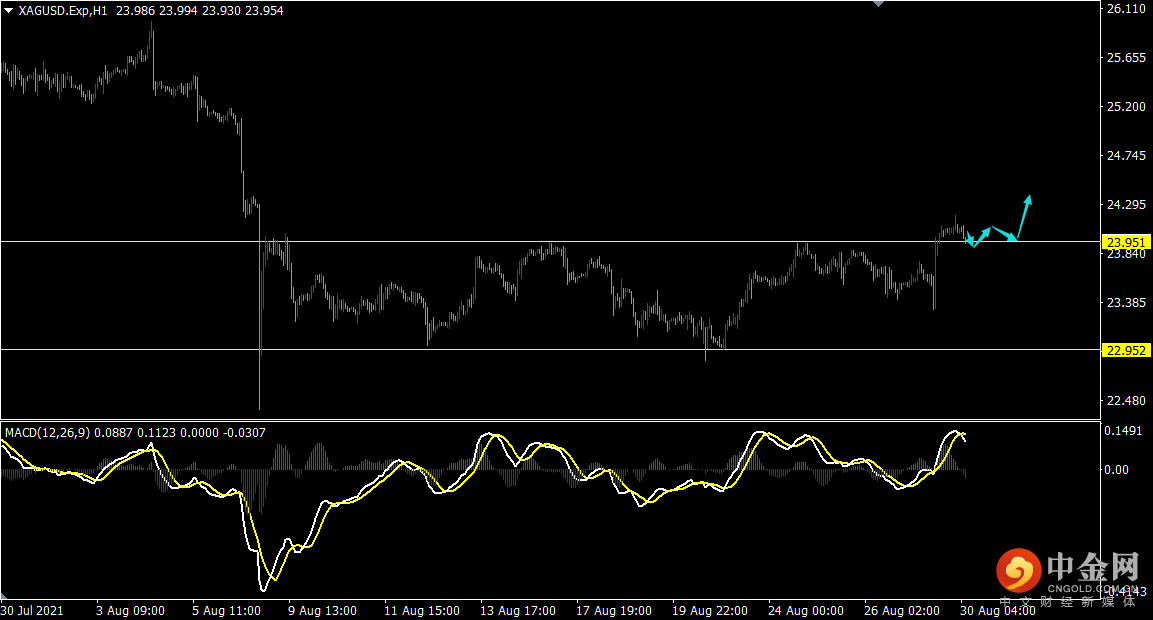Click the CNGOLD orange logo icon

(1018, 570)
